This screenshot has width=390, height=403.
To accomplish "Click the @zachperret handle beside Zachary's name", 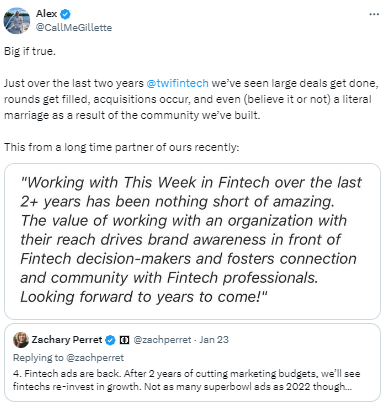I will tap(162, 340).
